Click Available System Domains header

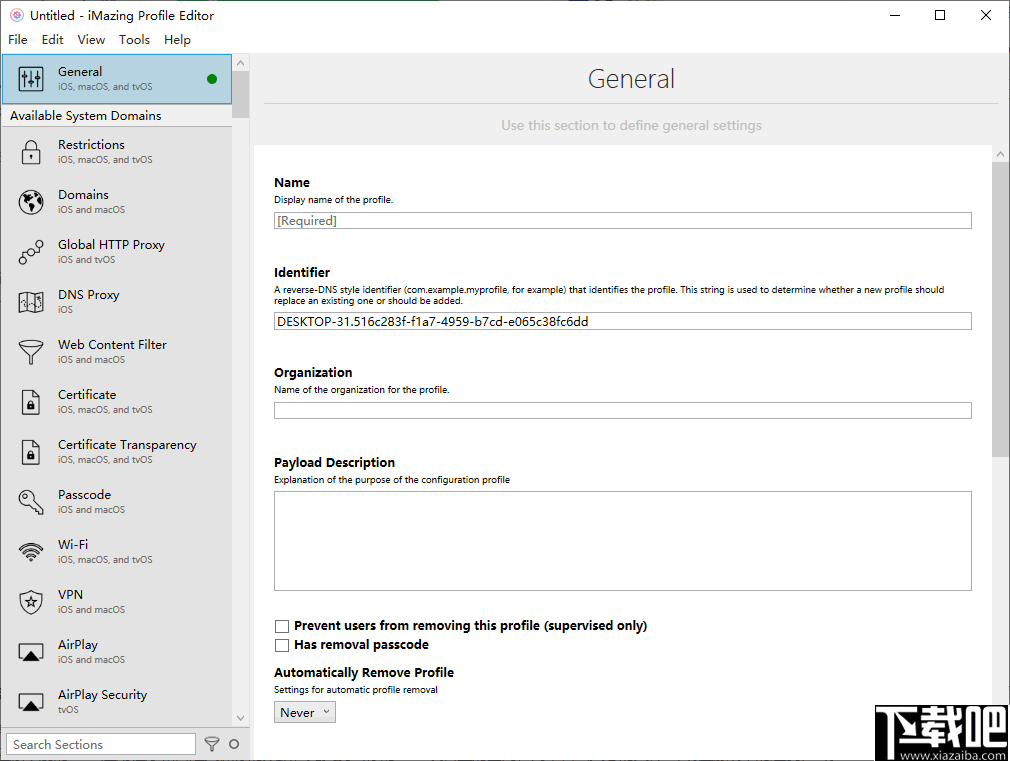(86, 116)
